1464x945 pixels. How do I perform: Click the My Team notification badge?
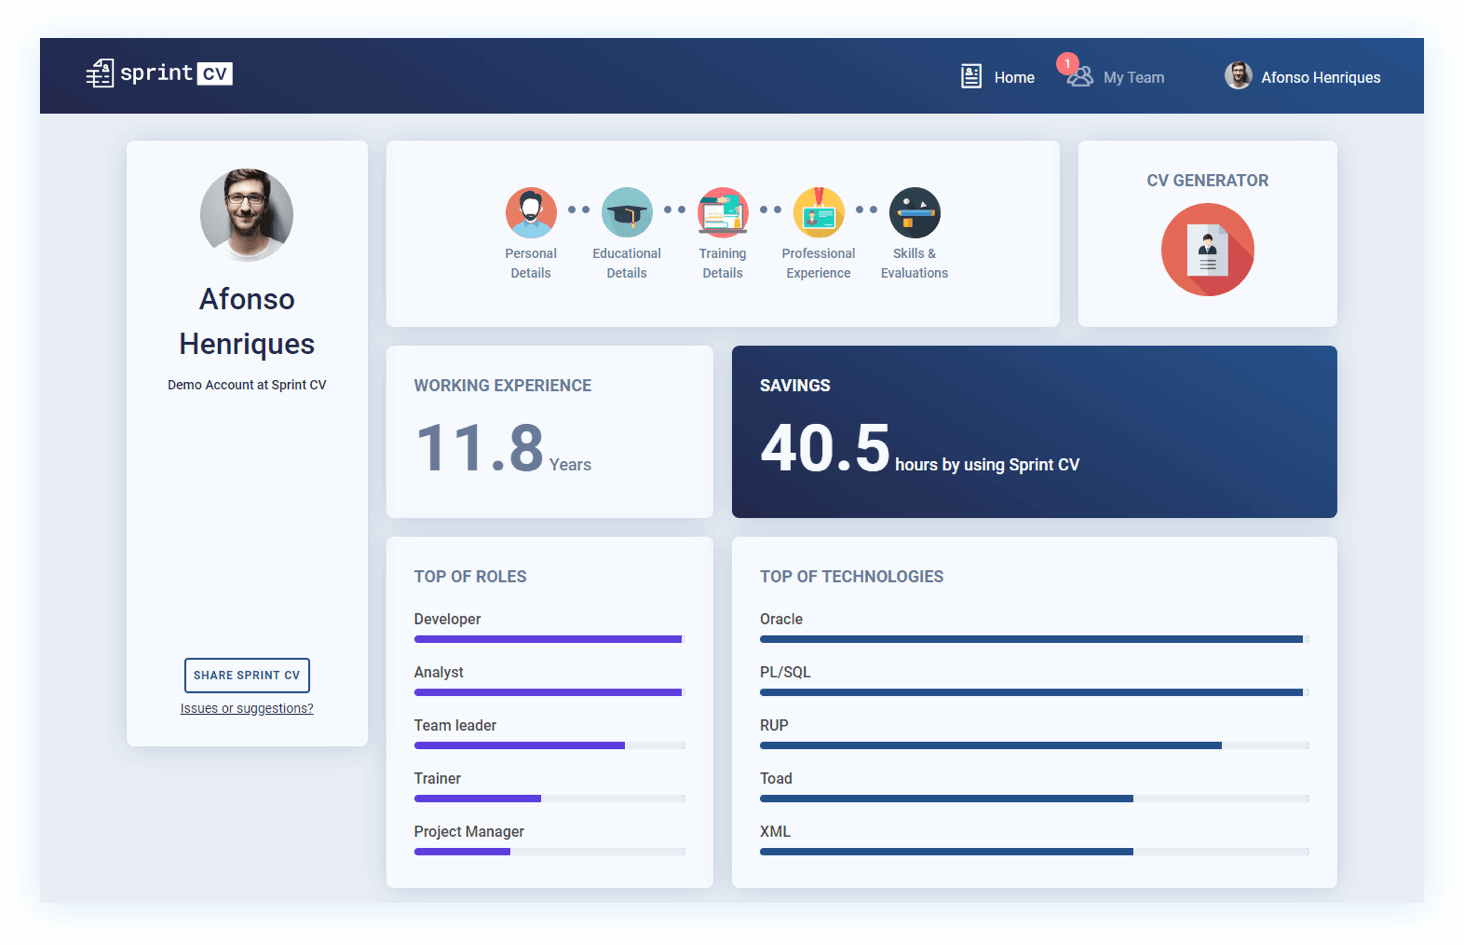[1067, 64]
